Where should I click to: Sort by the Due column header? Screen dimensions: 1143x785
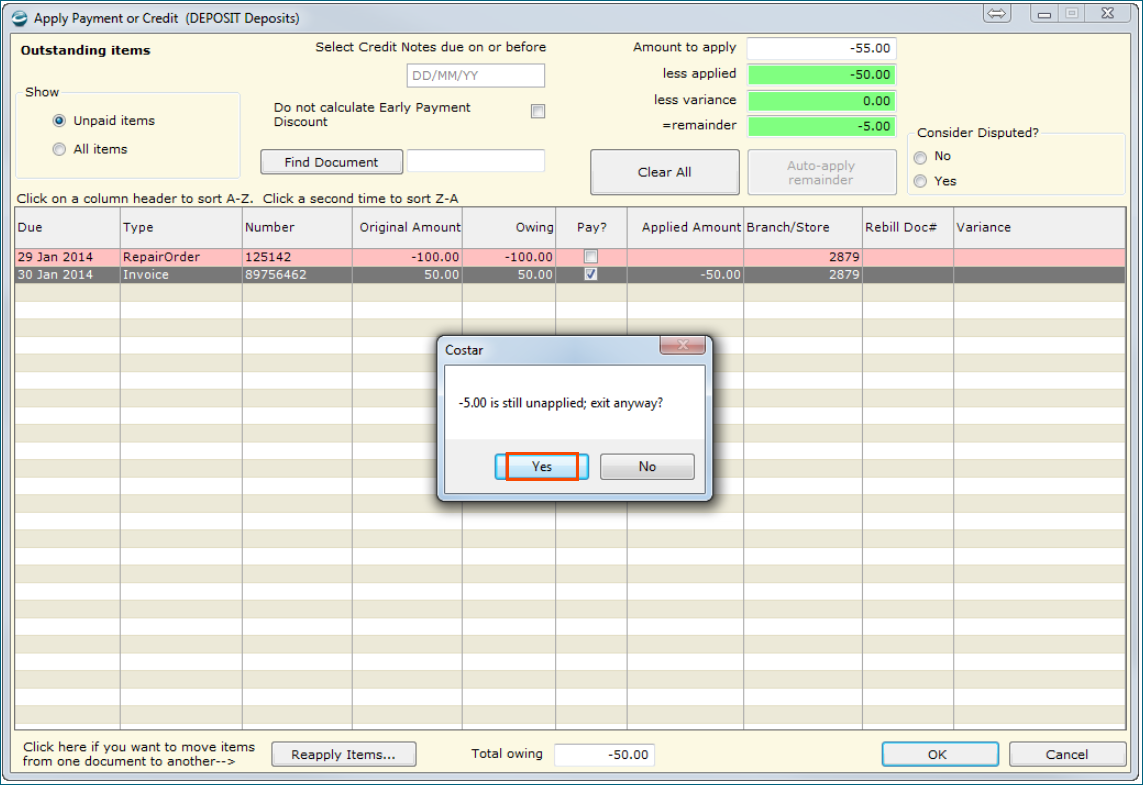pos(67,227)
